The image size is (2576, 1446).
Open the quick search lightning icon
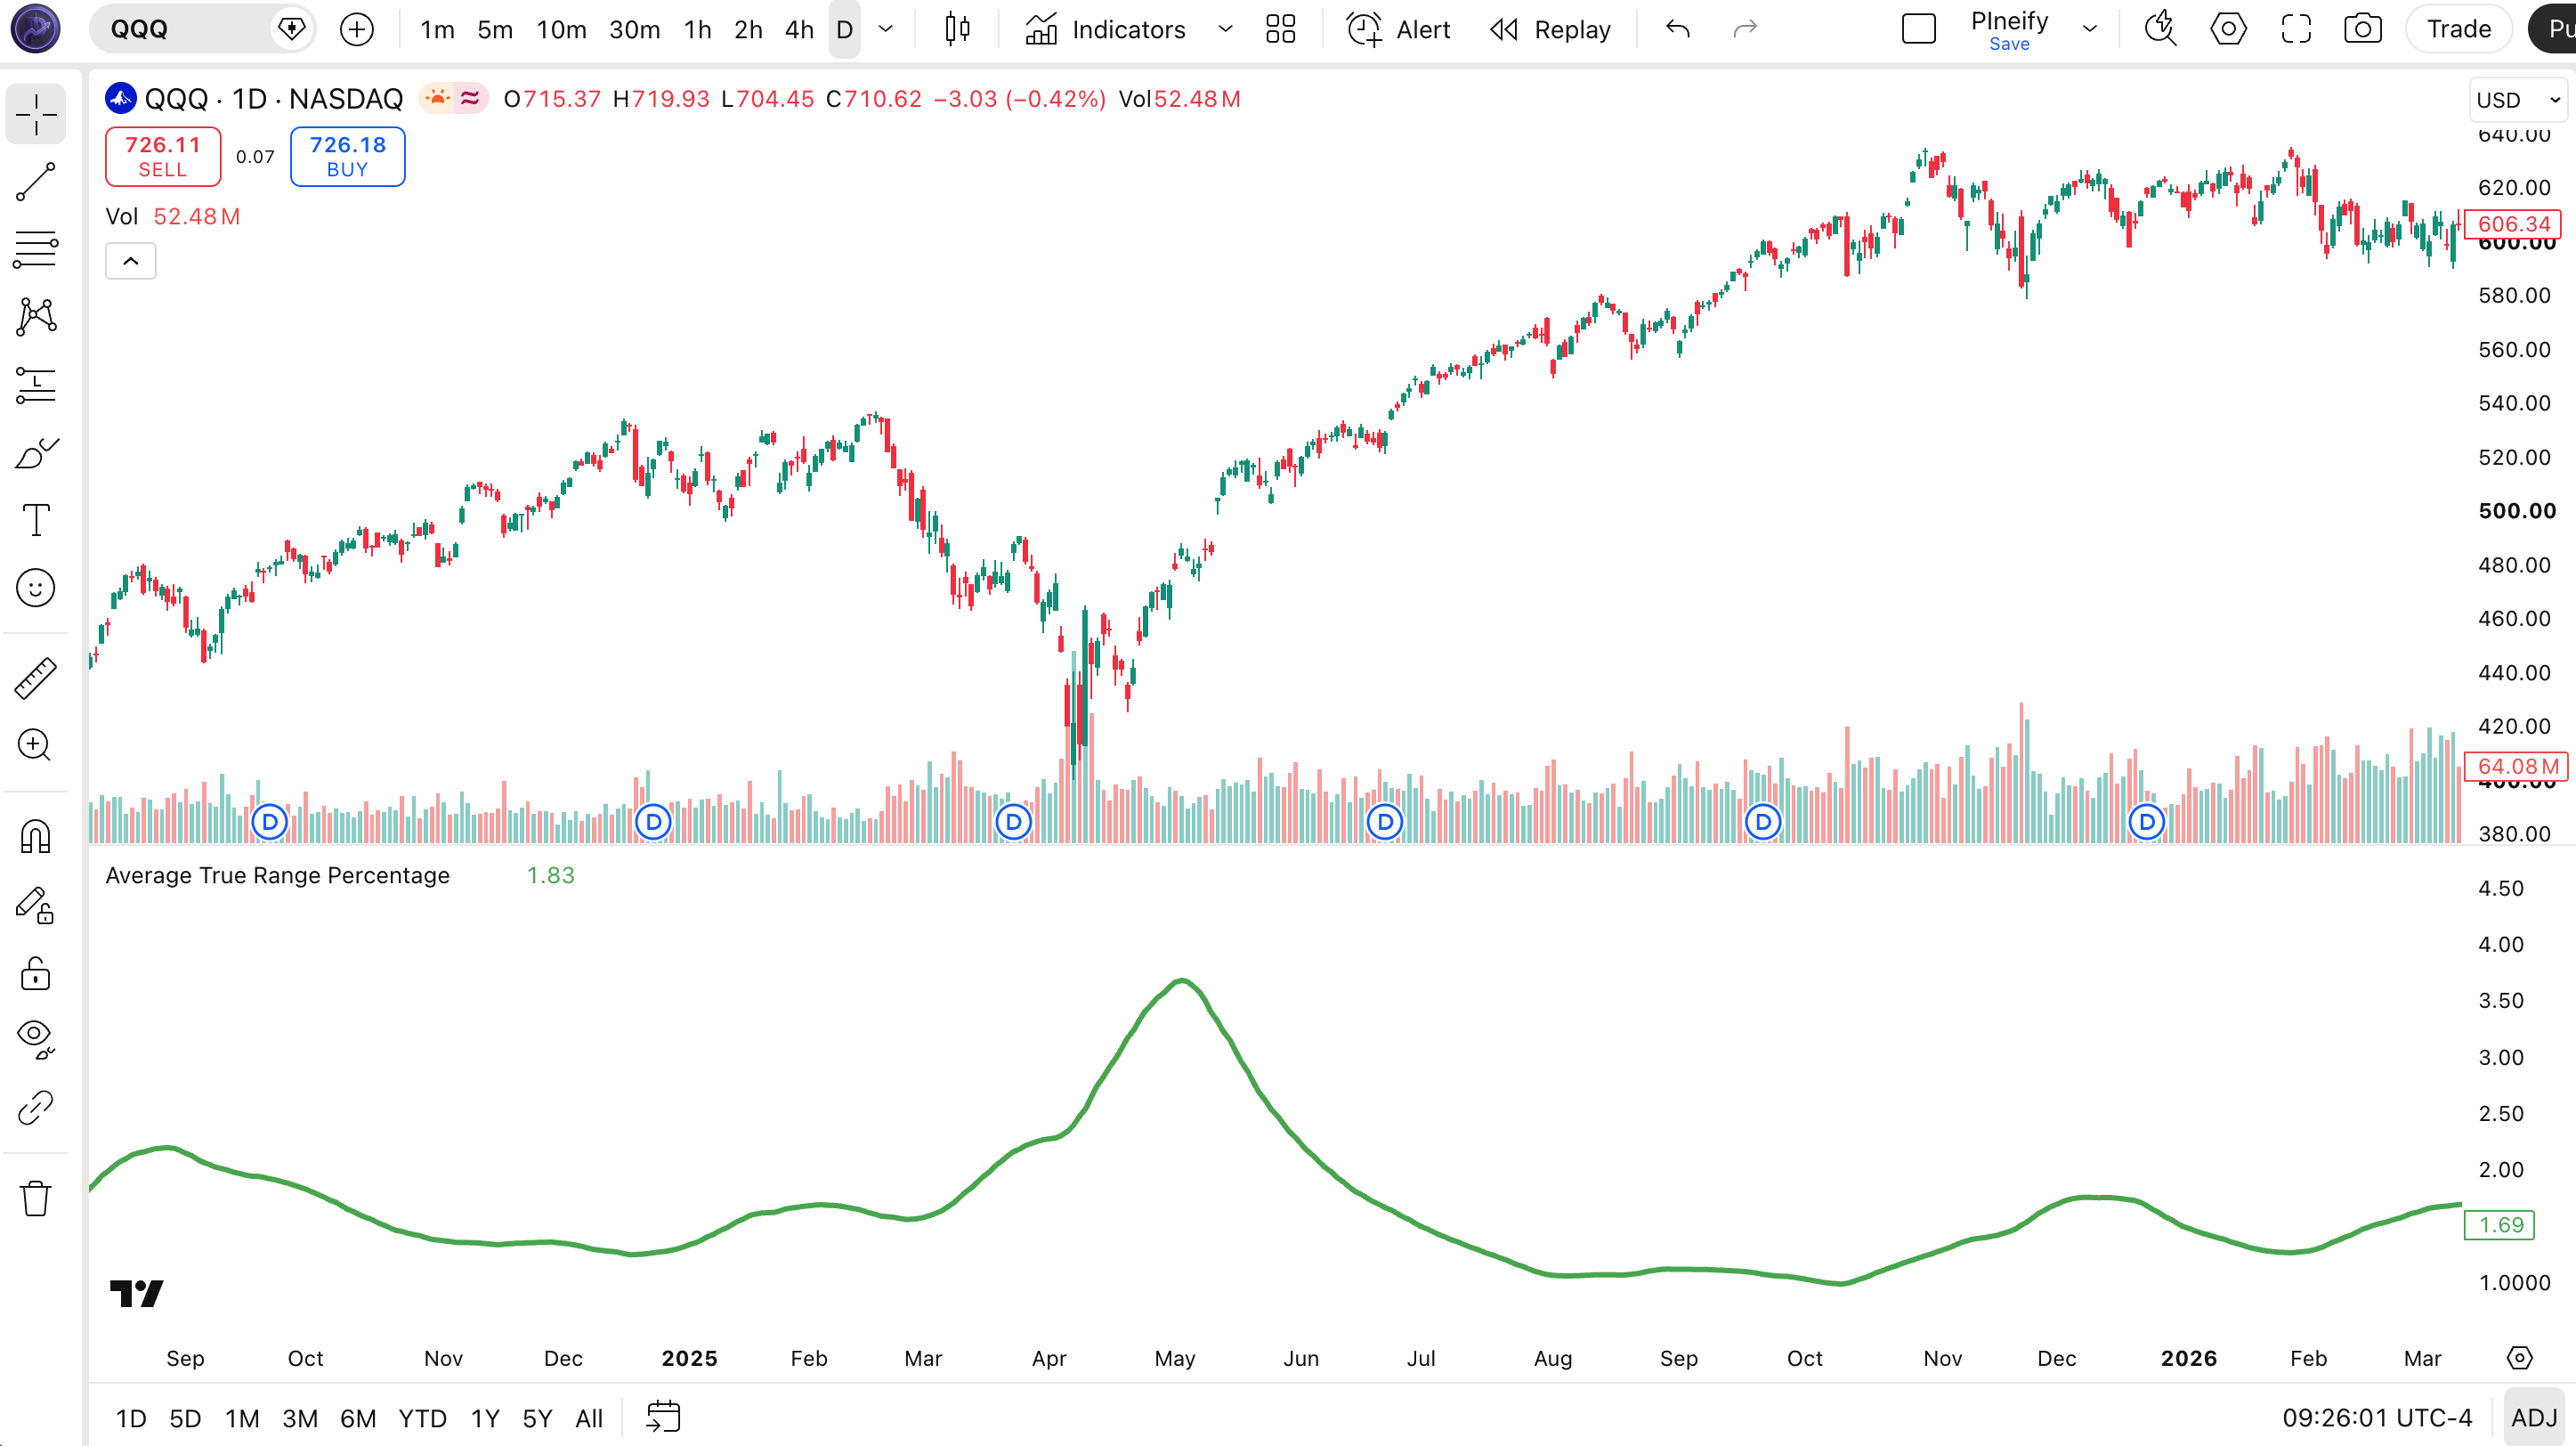pyautogui.click(x=2160, y=29)
